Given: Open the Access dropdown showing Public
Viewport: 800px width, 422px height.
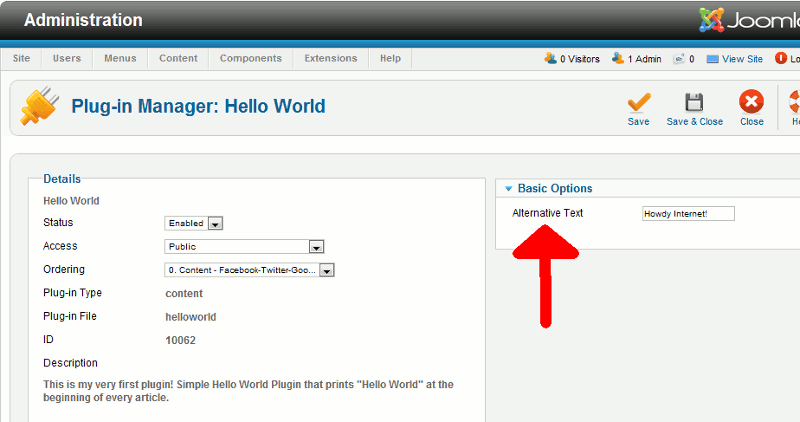Looking at the screenshot, I should point(244,246).
